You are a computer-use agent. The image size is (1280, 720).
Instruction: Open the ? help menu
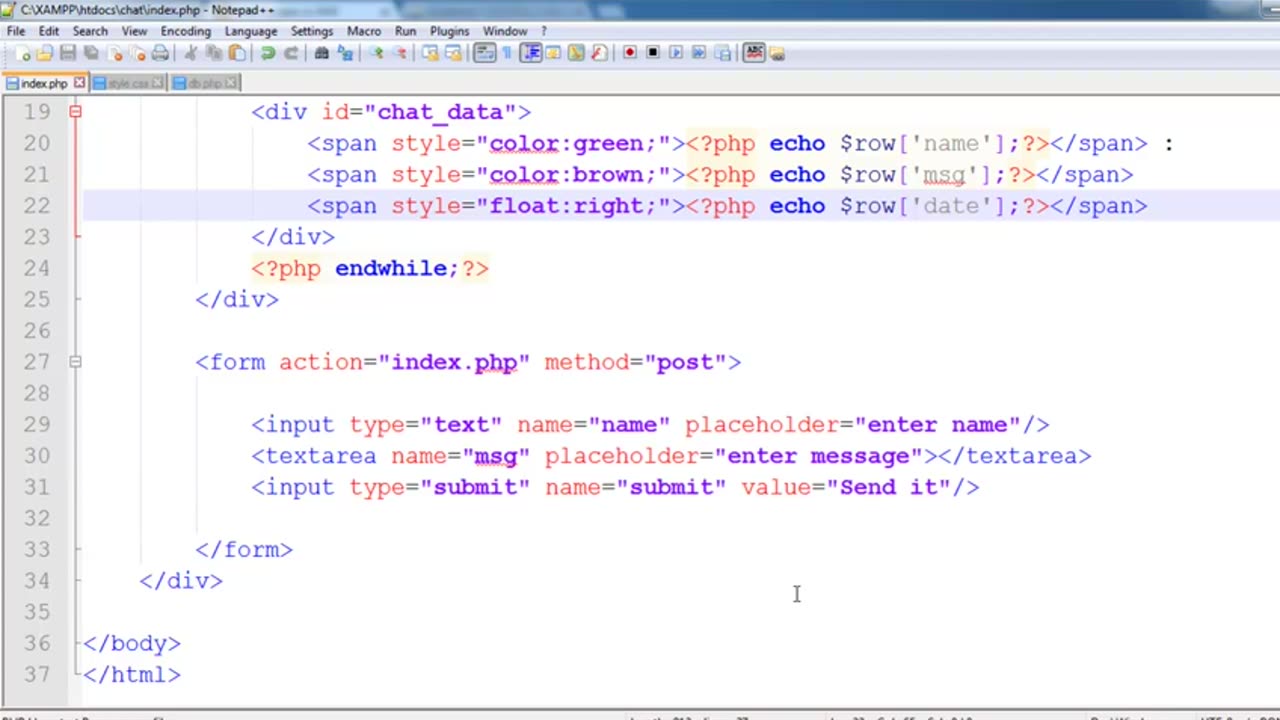tap(544, 31)
